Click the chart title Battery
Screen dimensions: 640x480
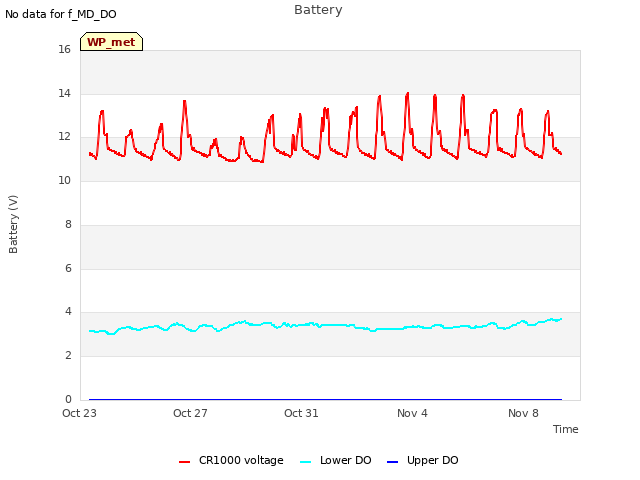[318, 10]
